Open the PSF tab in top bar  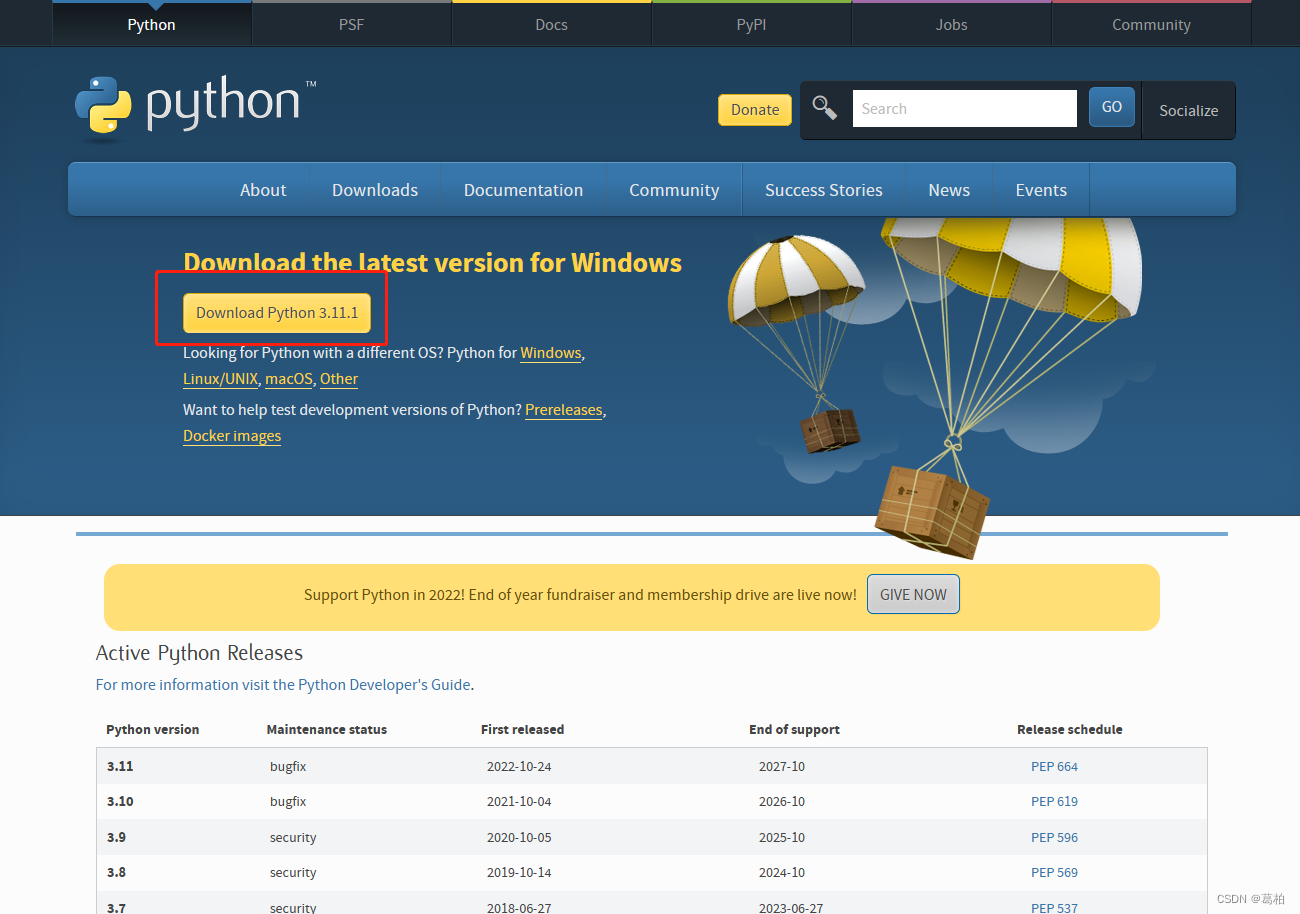[352, 24]
